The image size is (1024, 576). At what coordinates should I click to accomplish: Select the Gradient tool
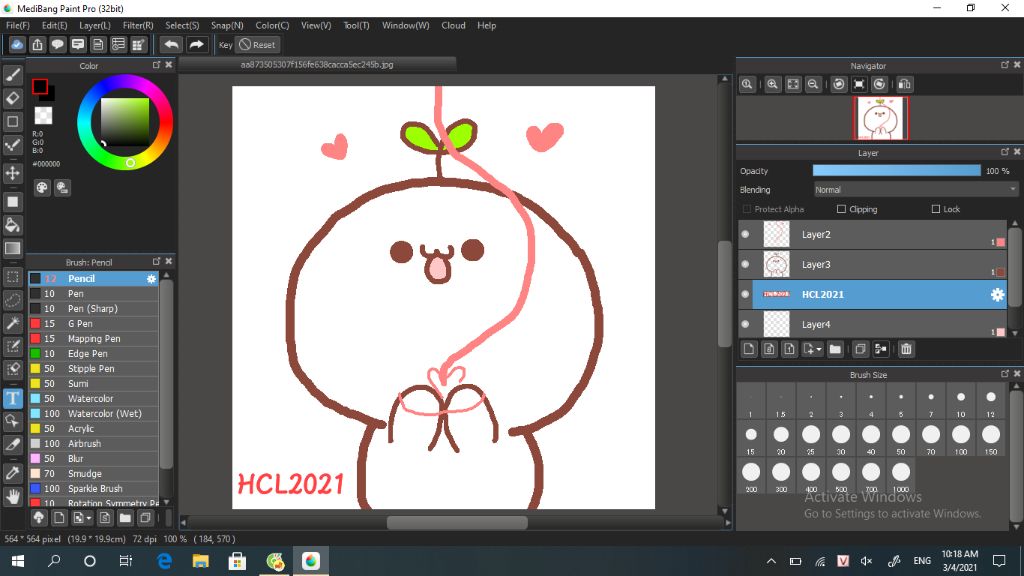[12, 248]
